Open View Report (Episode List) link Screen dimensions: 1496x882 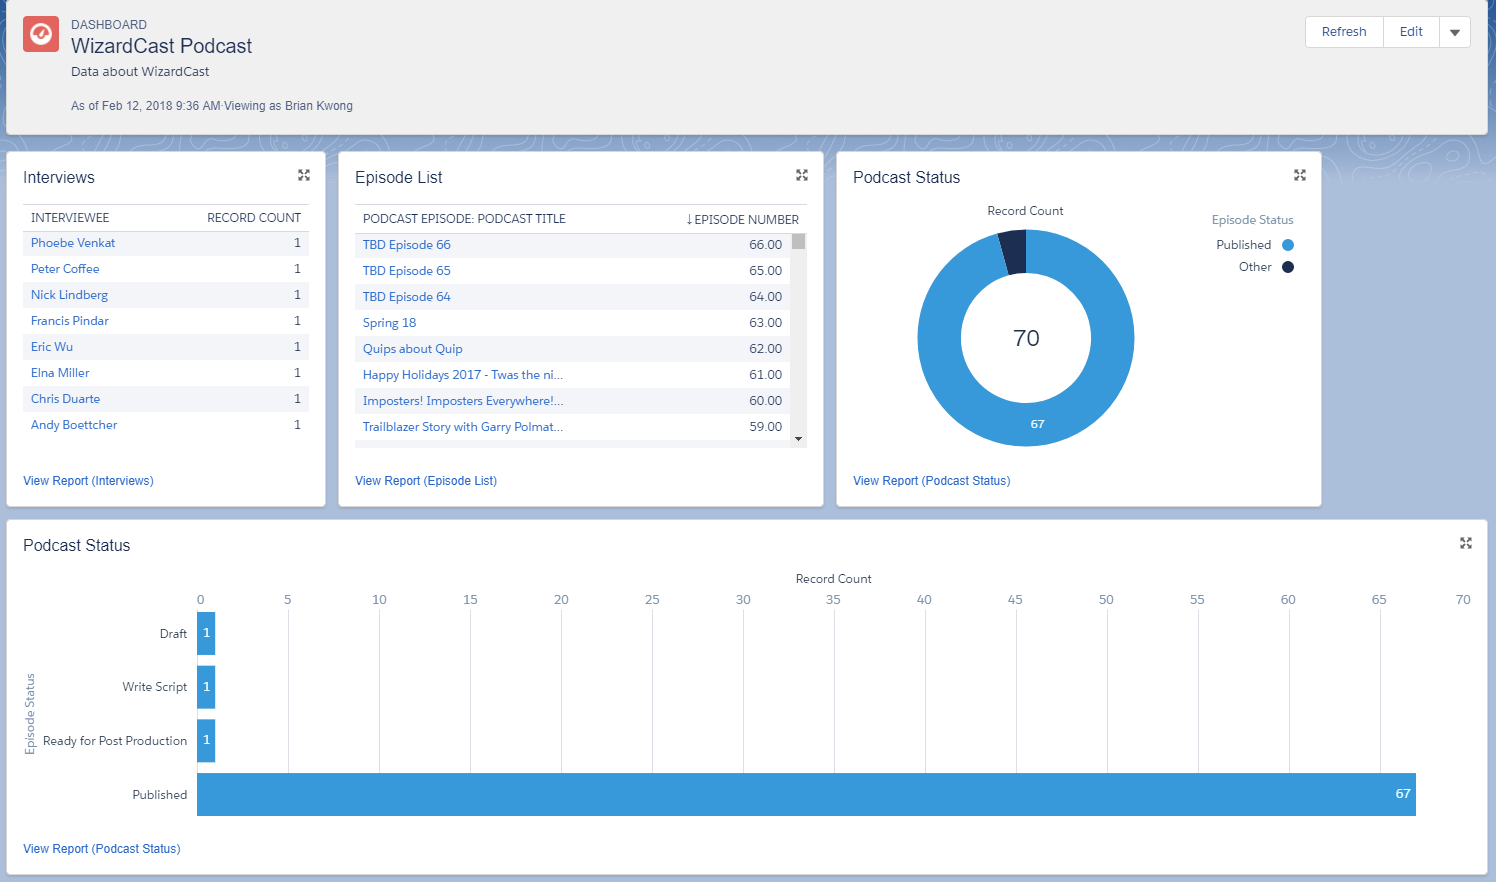pos(426,481)
